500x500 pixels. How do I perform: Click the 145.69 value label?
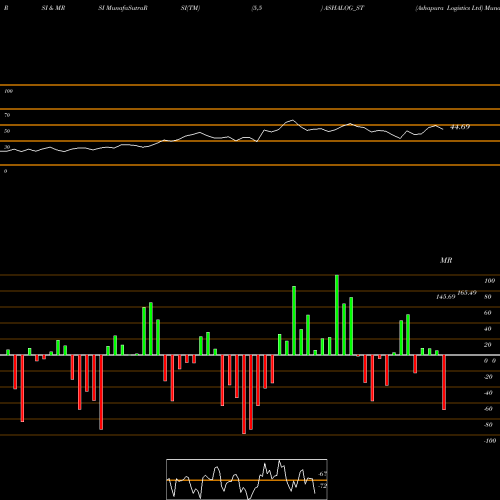(446, 297)
